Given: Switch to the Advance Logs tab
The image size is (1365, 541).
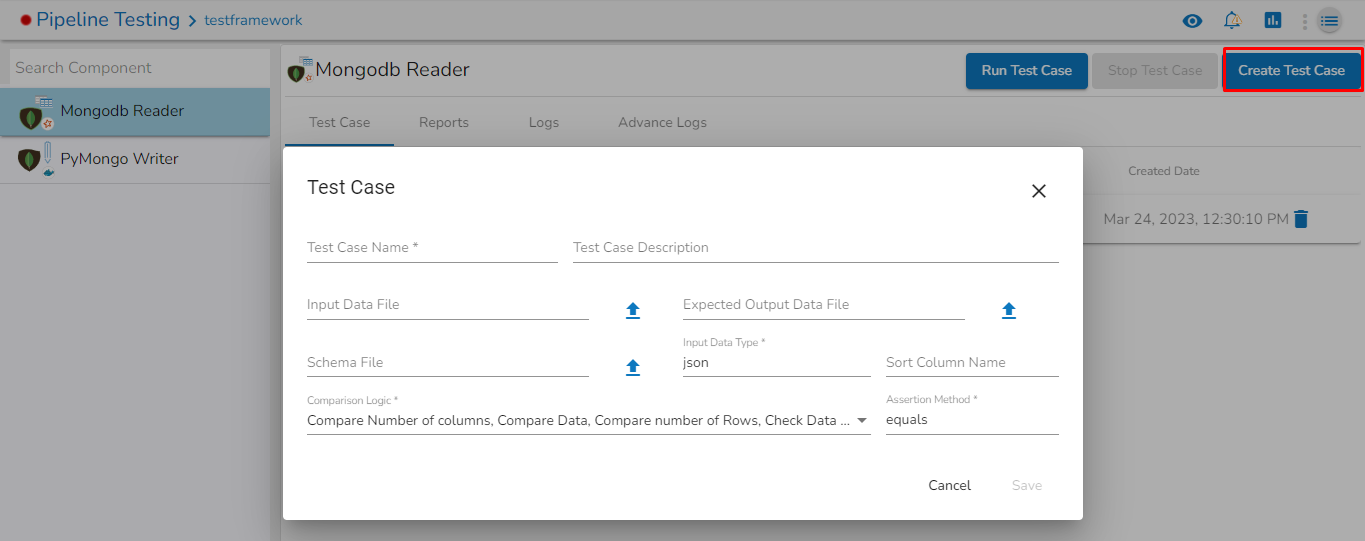Looking at the screenshot, I should pos(662,122).
